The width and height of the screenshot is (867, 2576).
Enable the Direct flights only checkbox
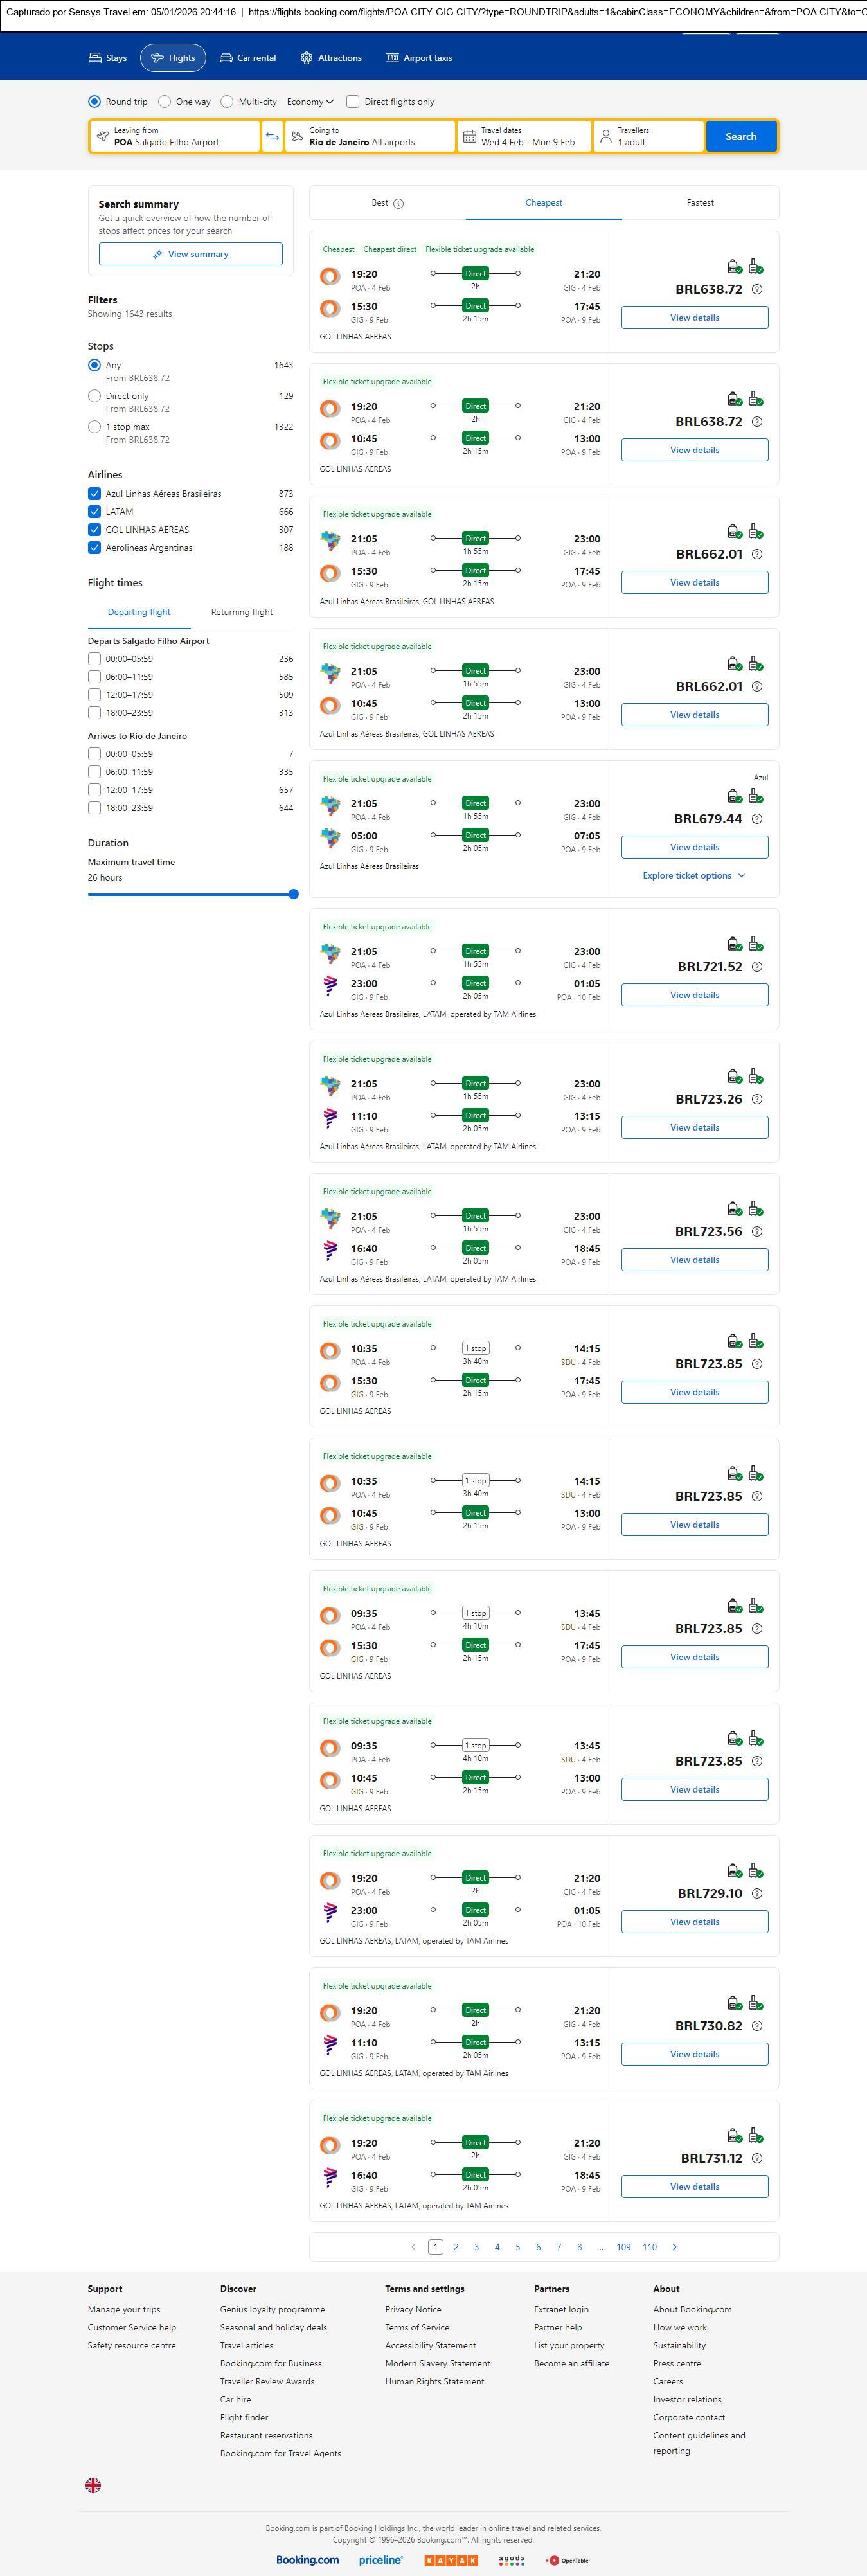[x=353, y=102]
